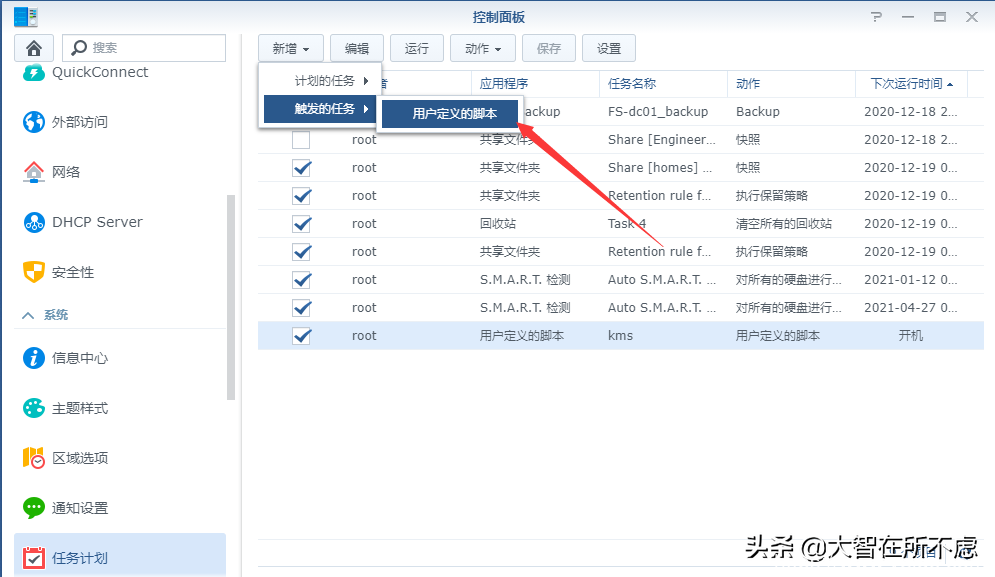This screenshot has width=995, height=577.
Task: Click into the 搜索 search field
Action: (144, 48)
